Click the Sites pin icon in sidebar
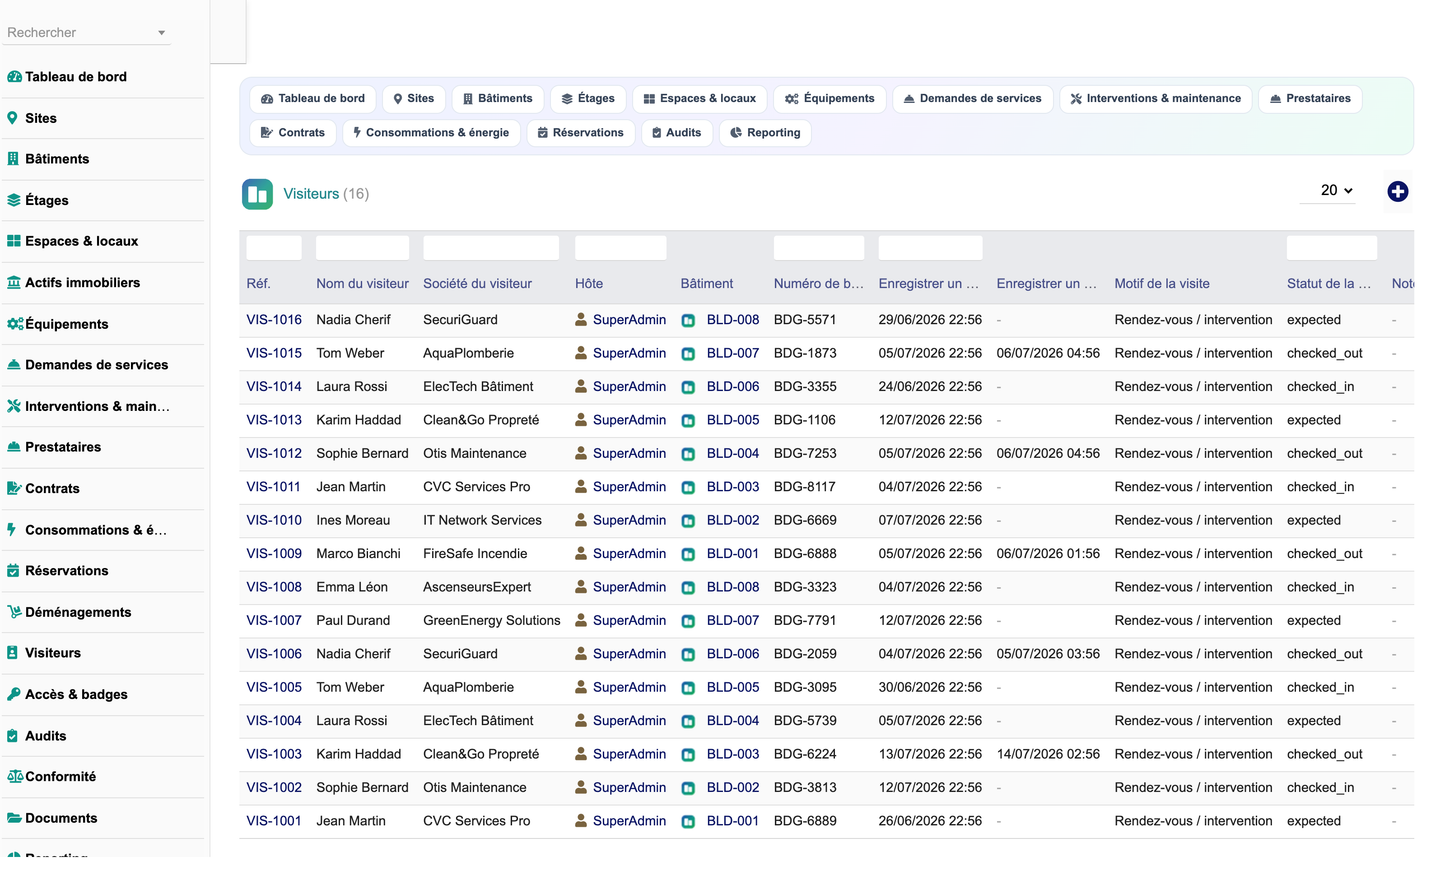The image size is (1445, 894). pyautogui.click(x=13, y=118)
